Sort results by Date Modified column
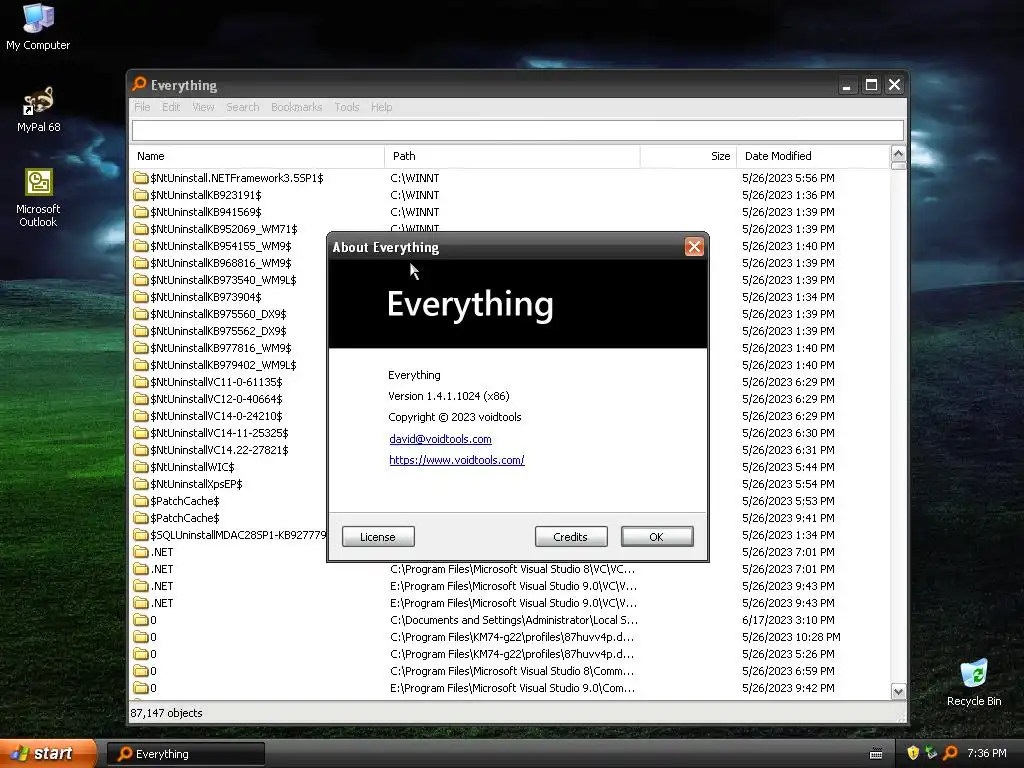 [x=813, y=156]
